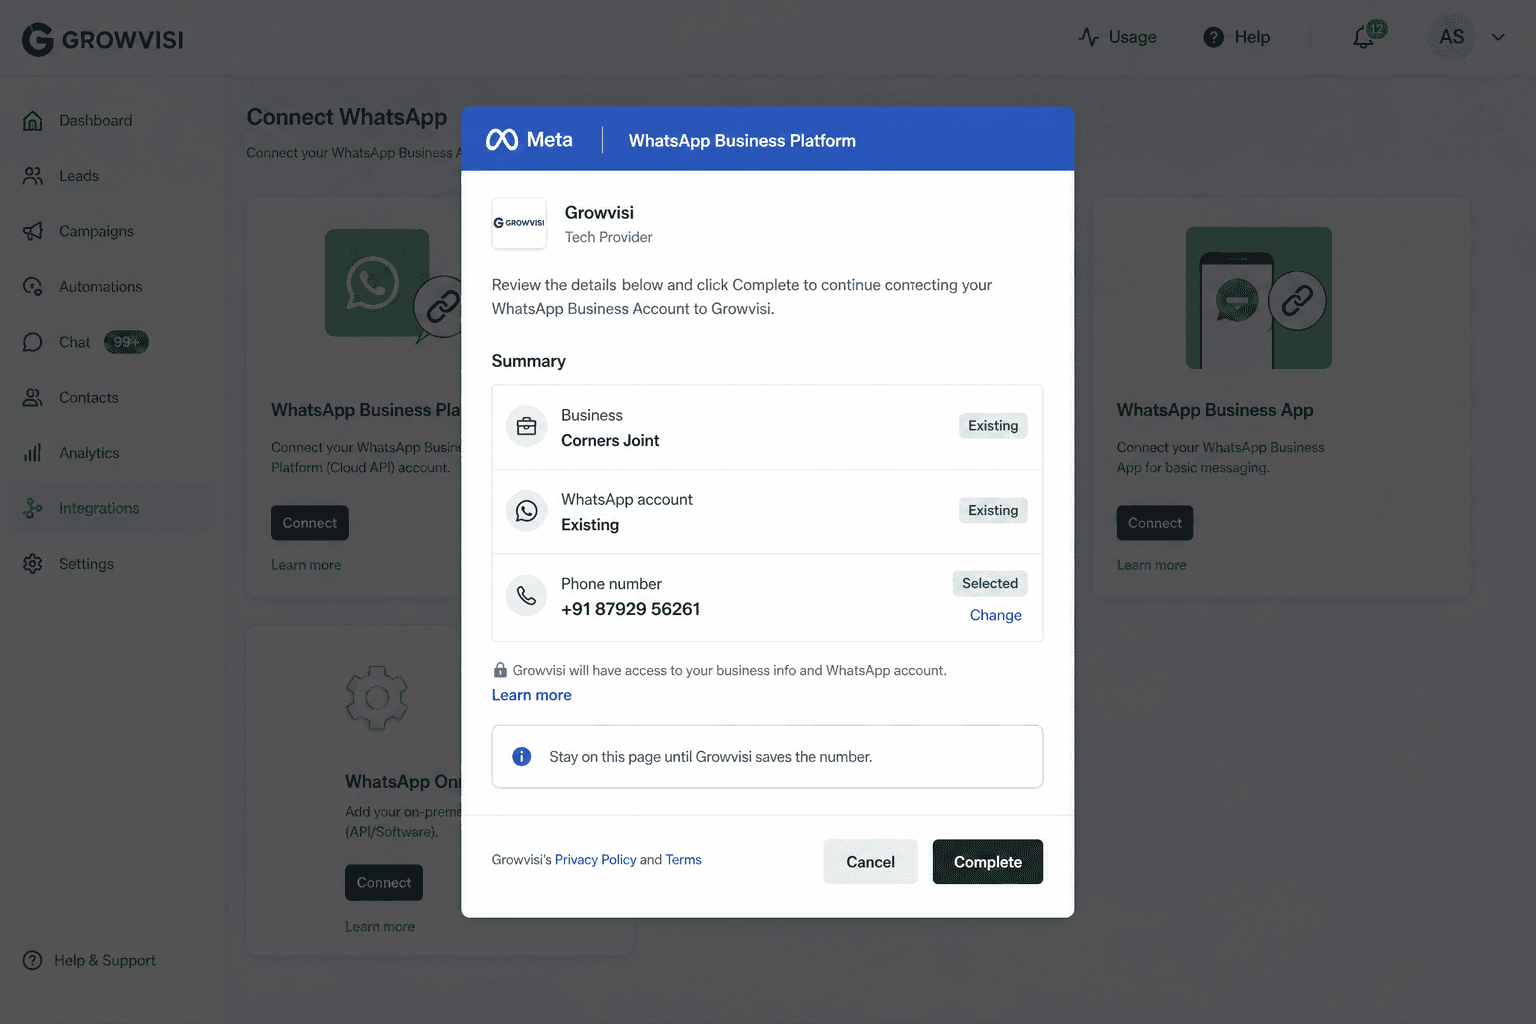Click the Growvisi logo in header
Image resolution: width=1536 pixels, height=1024 pixels.
pos(103,39)
